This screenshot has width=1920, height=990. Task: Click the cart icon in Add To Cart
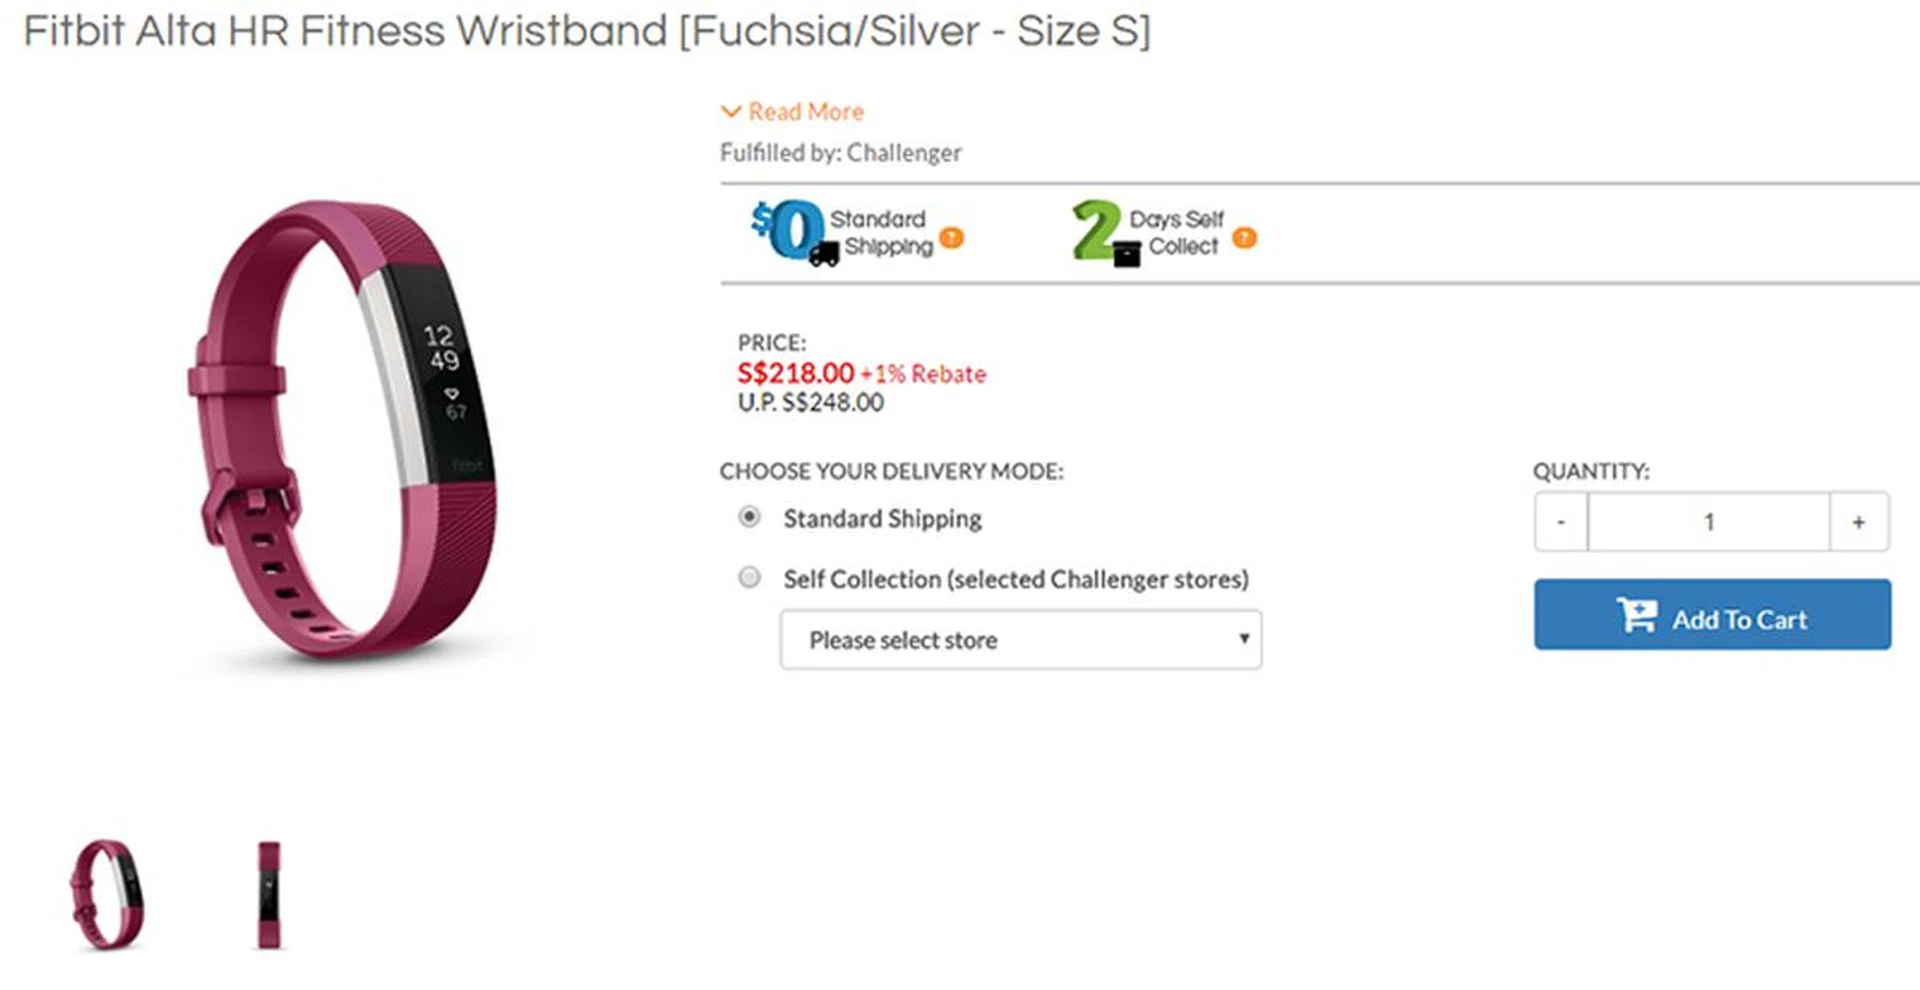tap(1636, 615)
